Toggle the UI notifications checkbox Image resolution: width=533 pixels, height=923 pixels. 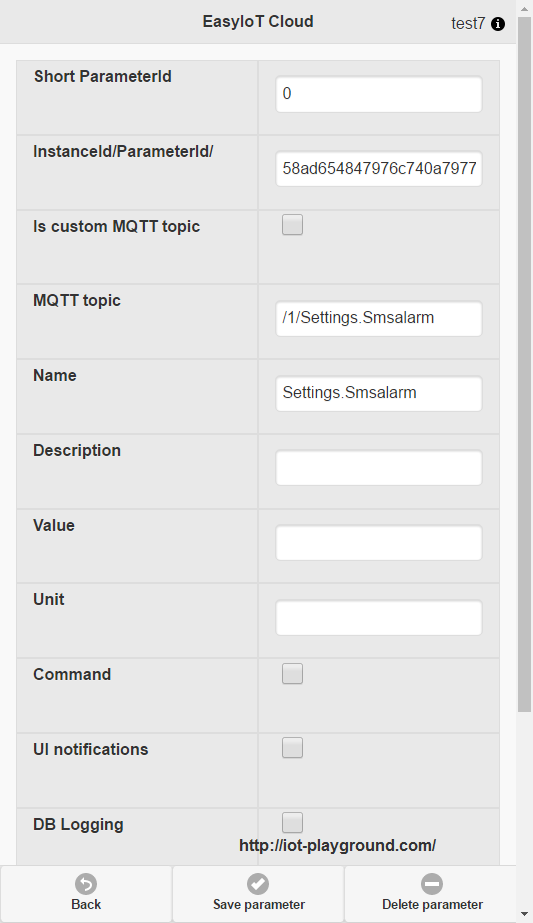(x=292, y=748)
